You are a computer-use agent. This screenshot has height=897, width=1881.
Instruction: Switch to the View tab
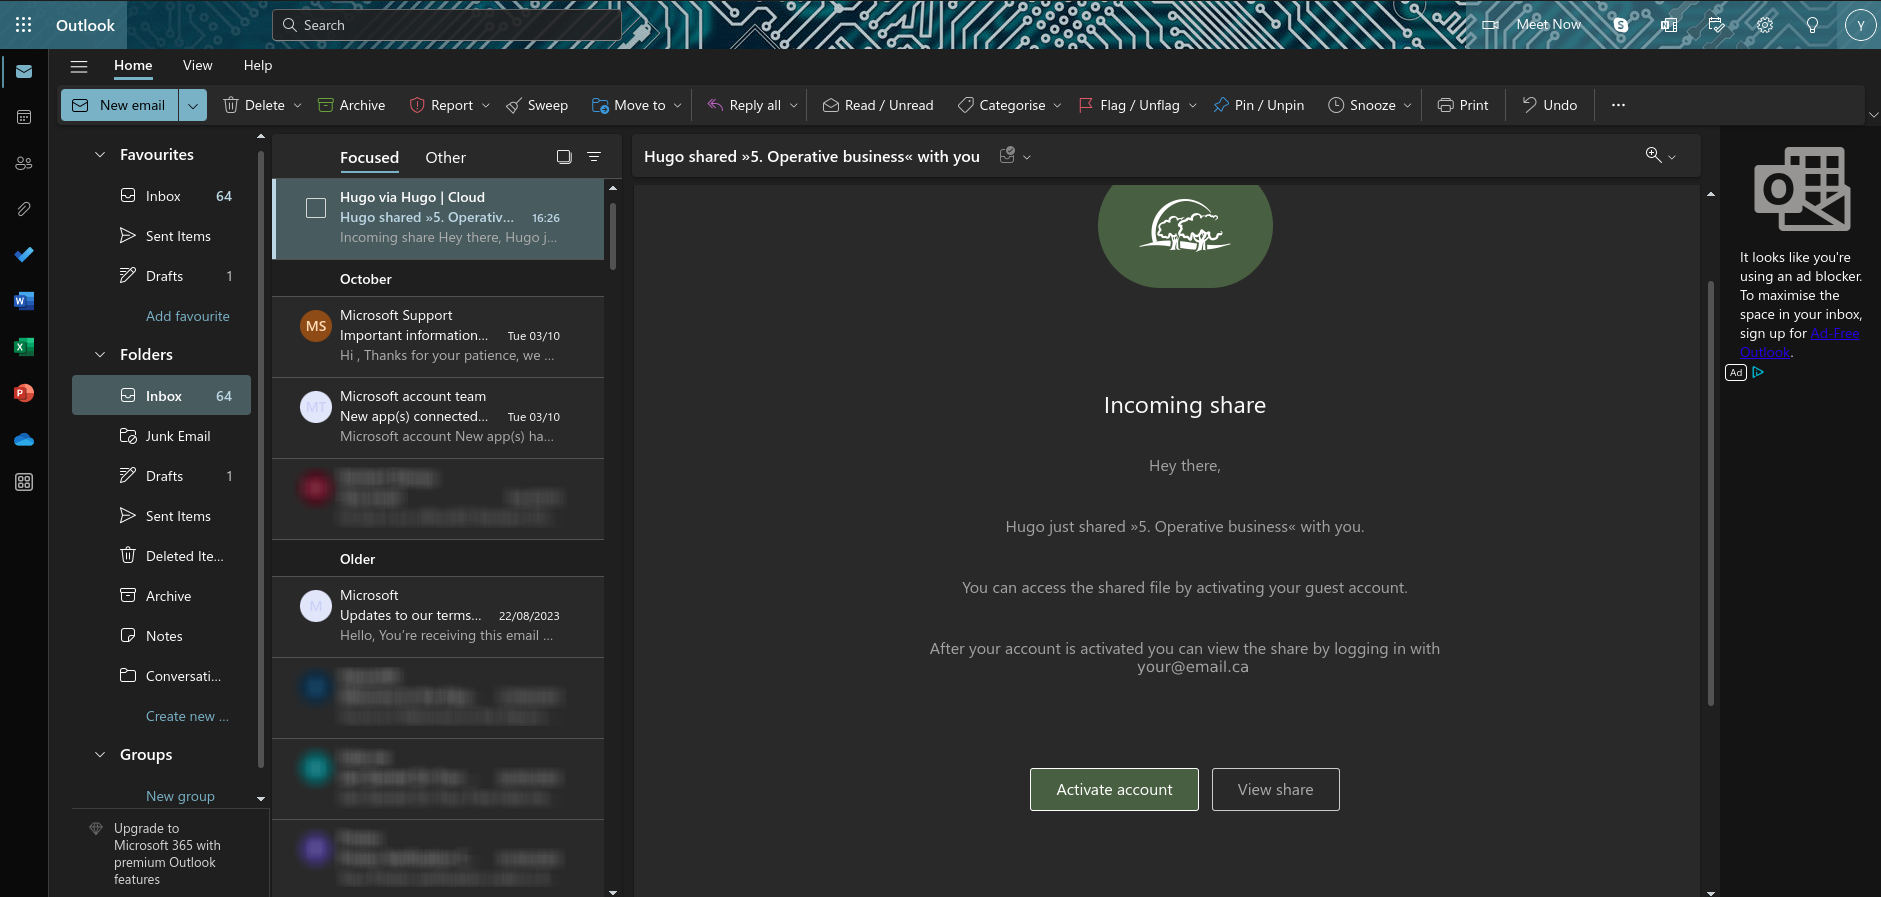[x=197, y=65]
